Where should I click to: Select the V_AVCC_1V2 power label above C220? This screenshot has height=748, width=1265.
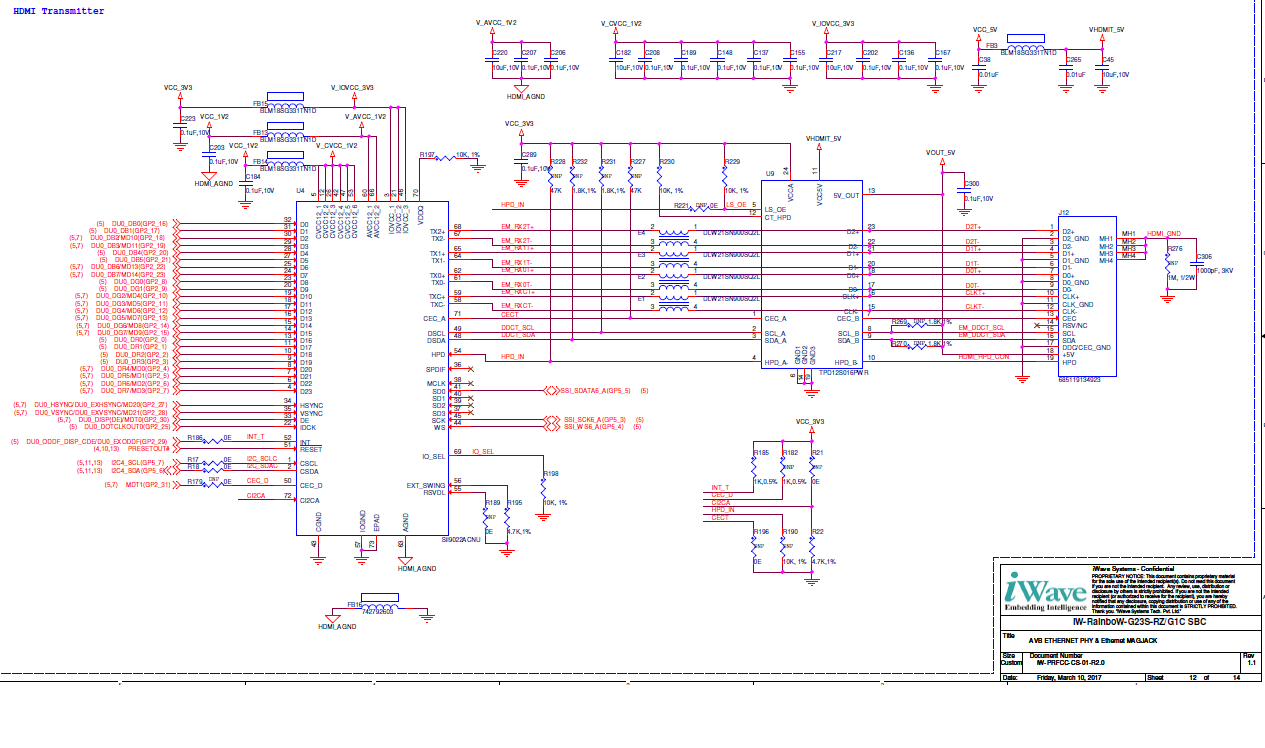click(x=497, y=22)
